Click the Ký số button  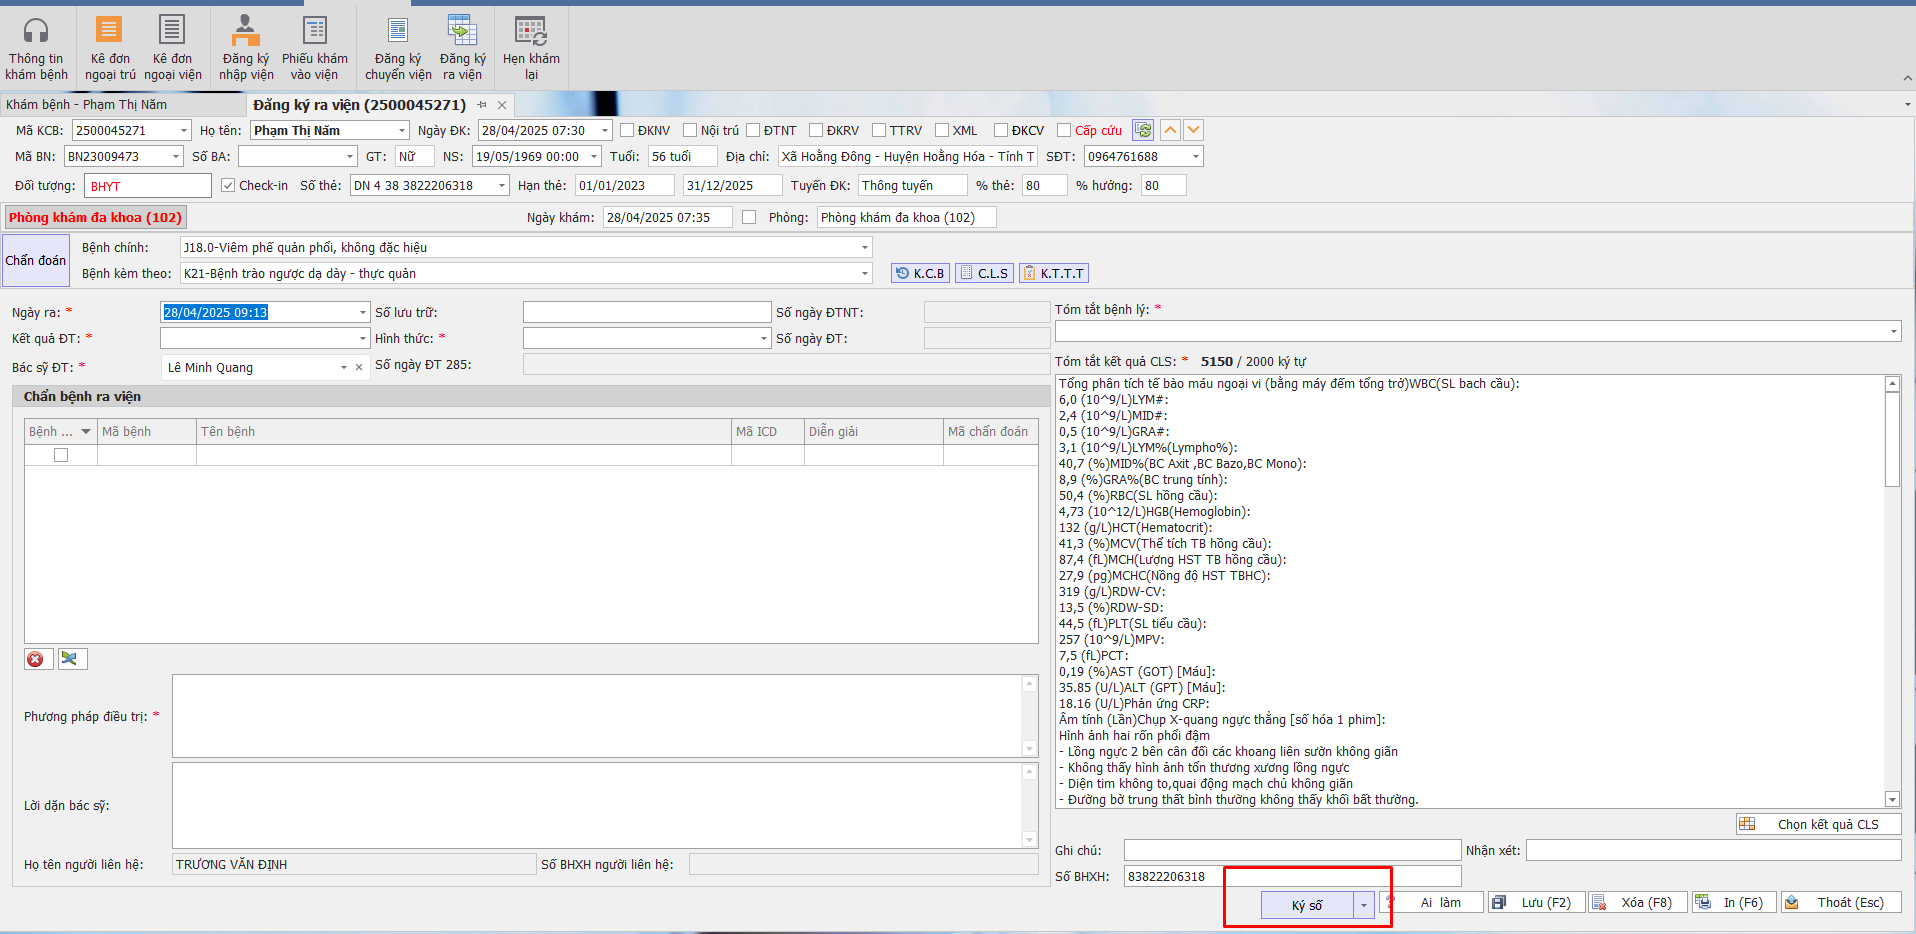tap(1307, 905)
